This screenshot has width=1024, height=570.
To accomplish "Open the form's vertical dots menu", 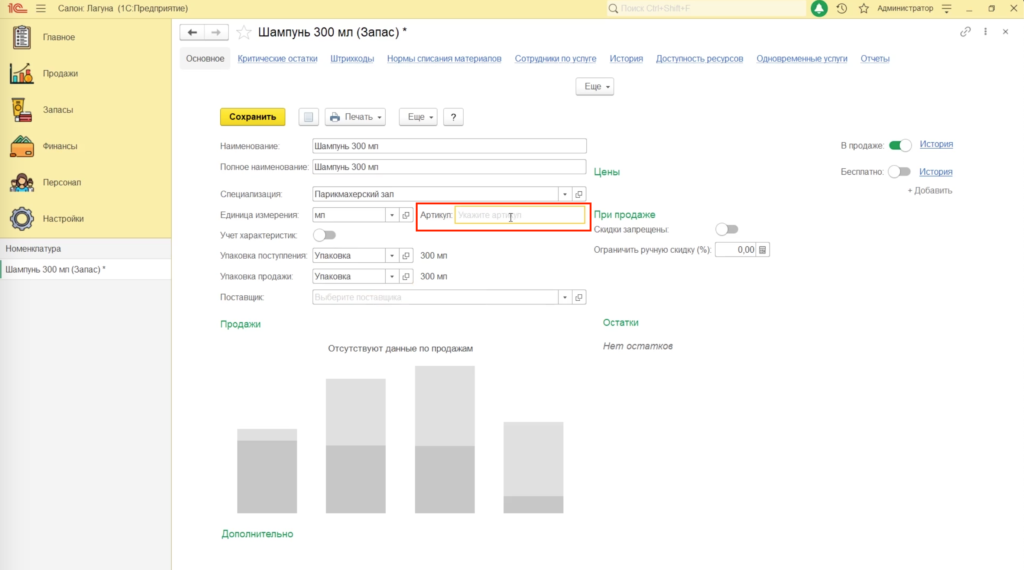I will [x=985, y=31].
